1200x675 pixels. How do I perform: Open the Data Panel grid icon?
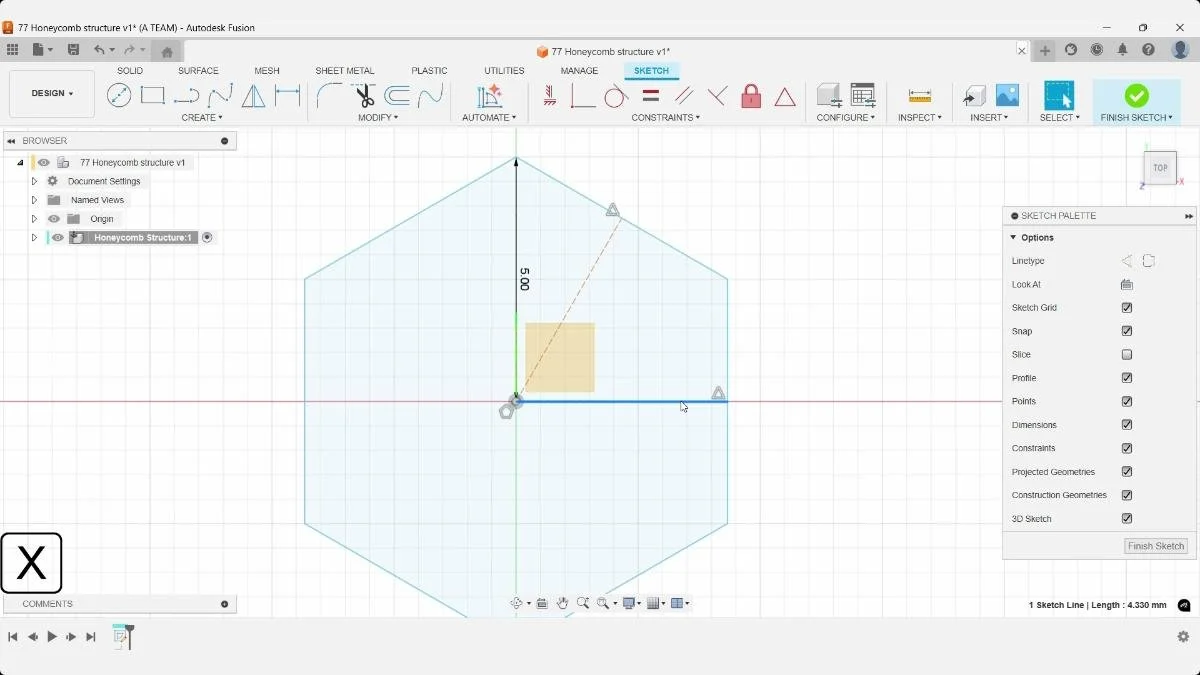pos(12,50)
